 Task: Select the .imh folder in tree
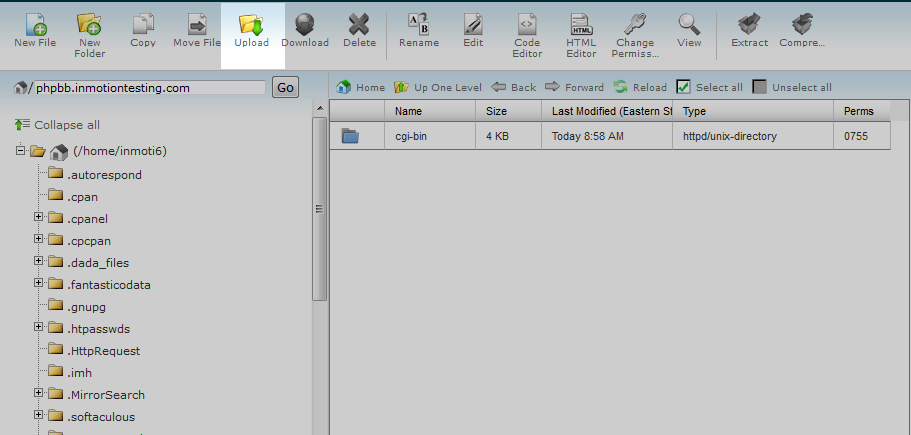pos(79,373)
